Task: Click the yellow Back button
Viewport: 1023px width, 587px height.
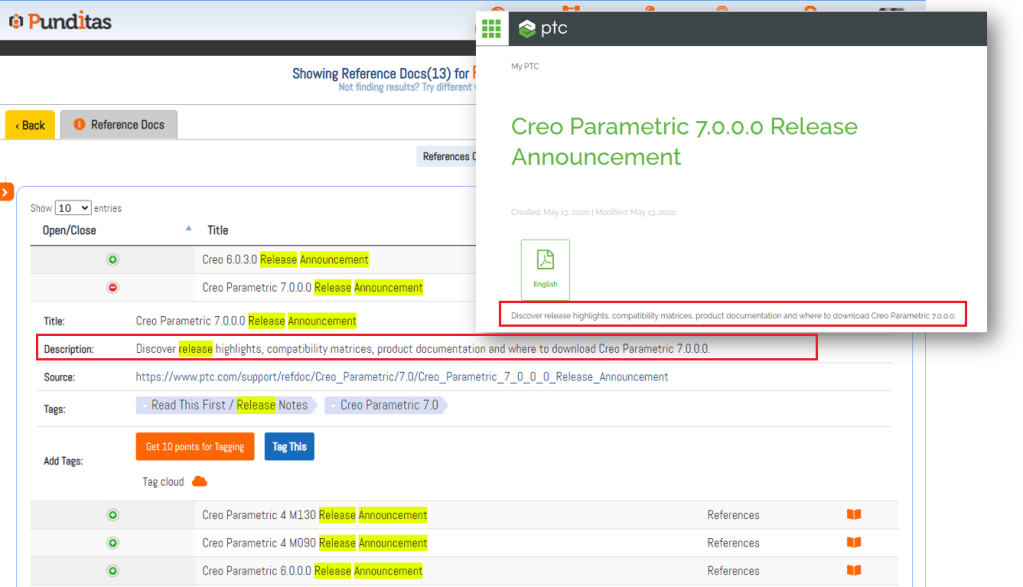Action: pyautogui.click(x=30, y=125)
